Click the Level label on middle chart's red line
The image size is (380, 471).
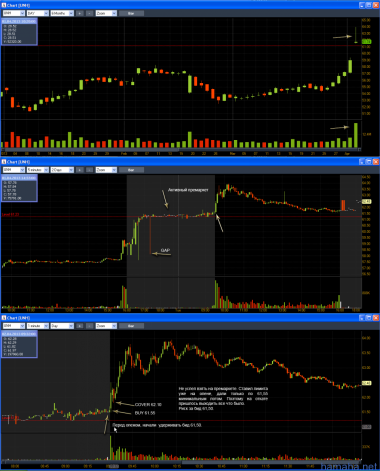pos(10,215)
